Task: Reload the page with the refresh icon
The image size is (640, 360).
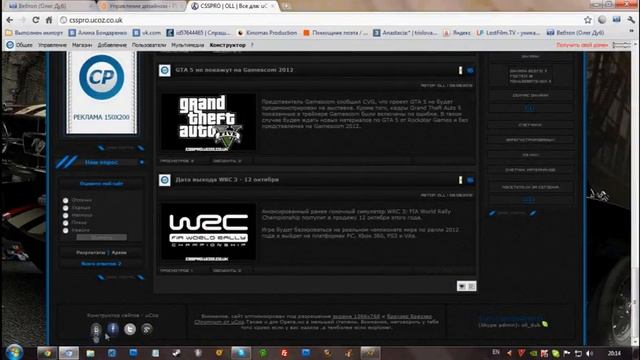Action: click(x=36, y=20)
